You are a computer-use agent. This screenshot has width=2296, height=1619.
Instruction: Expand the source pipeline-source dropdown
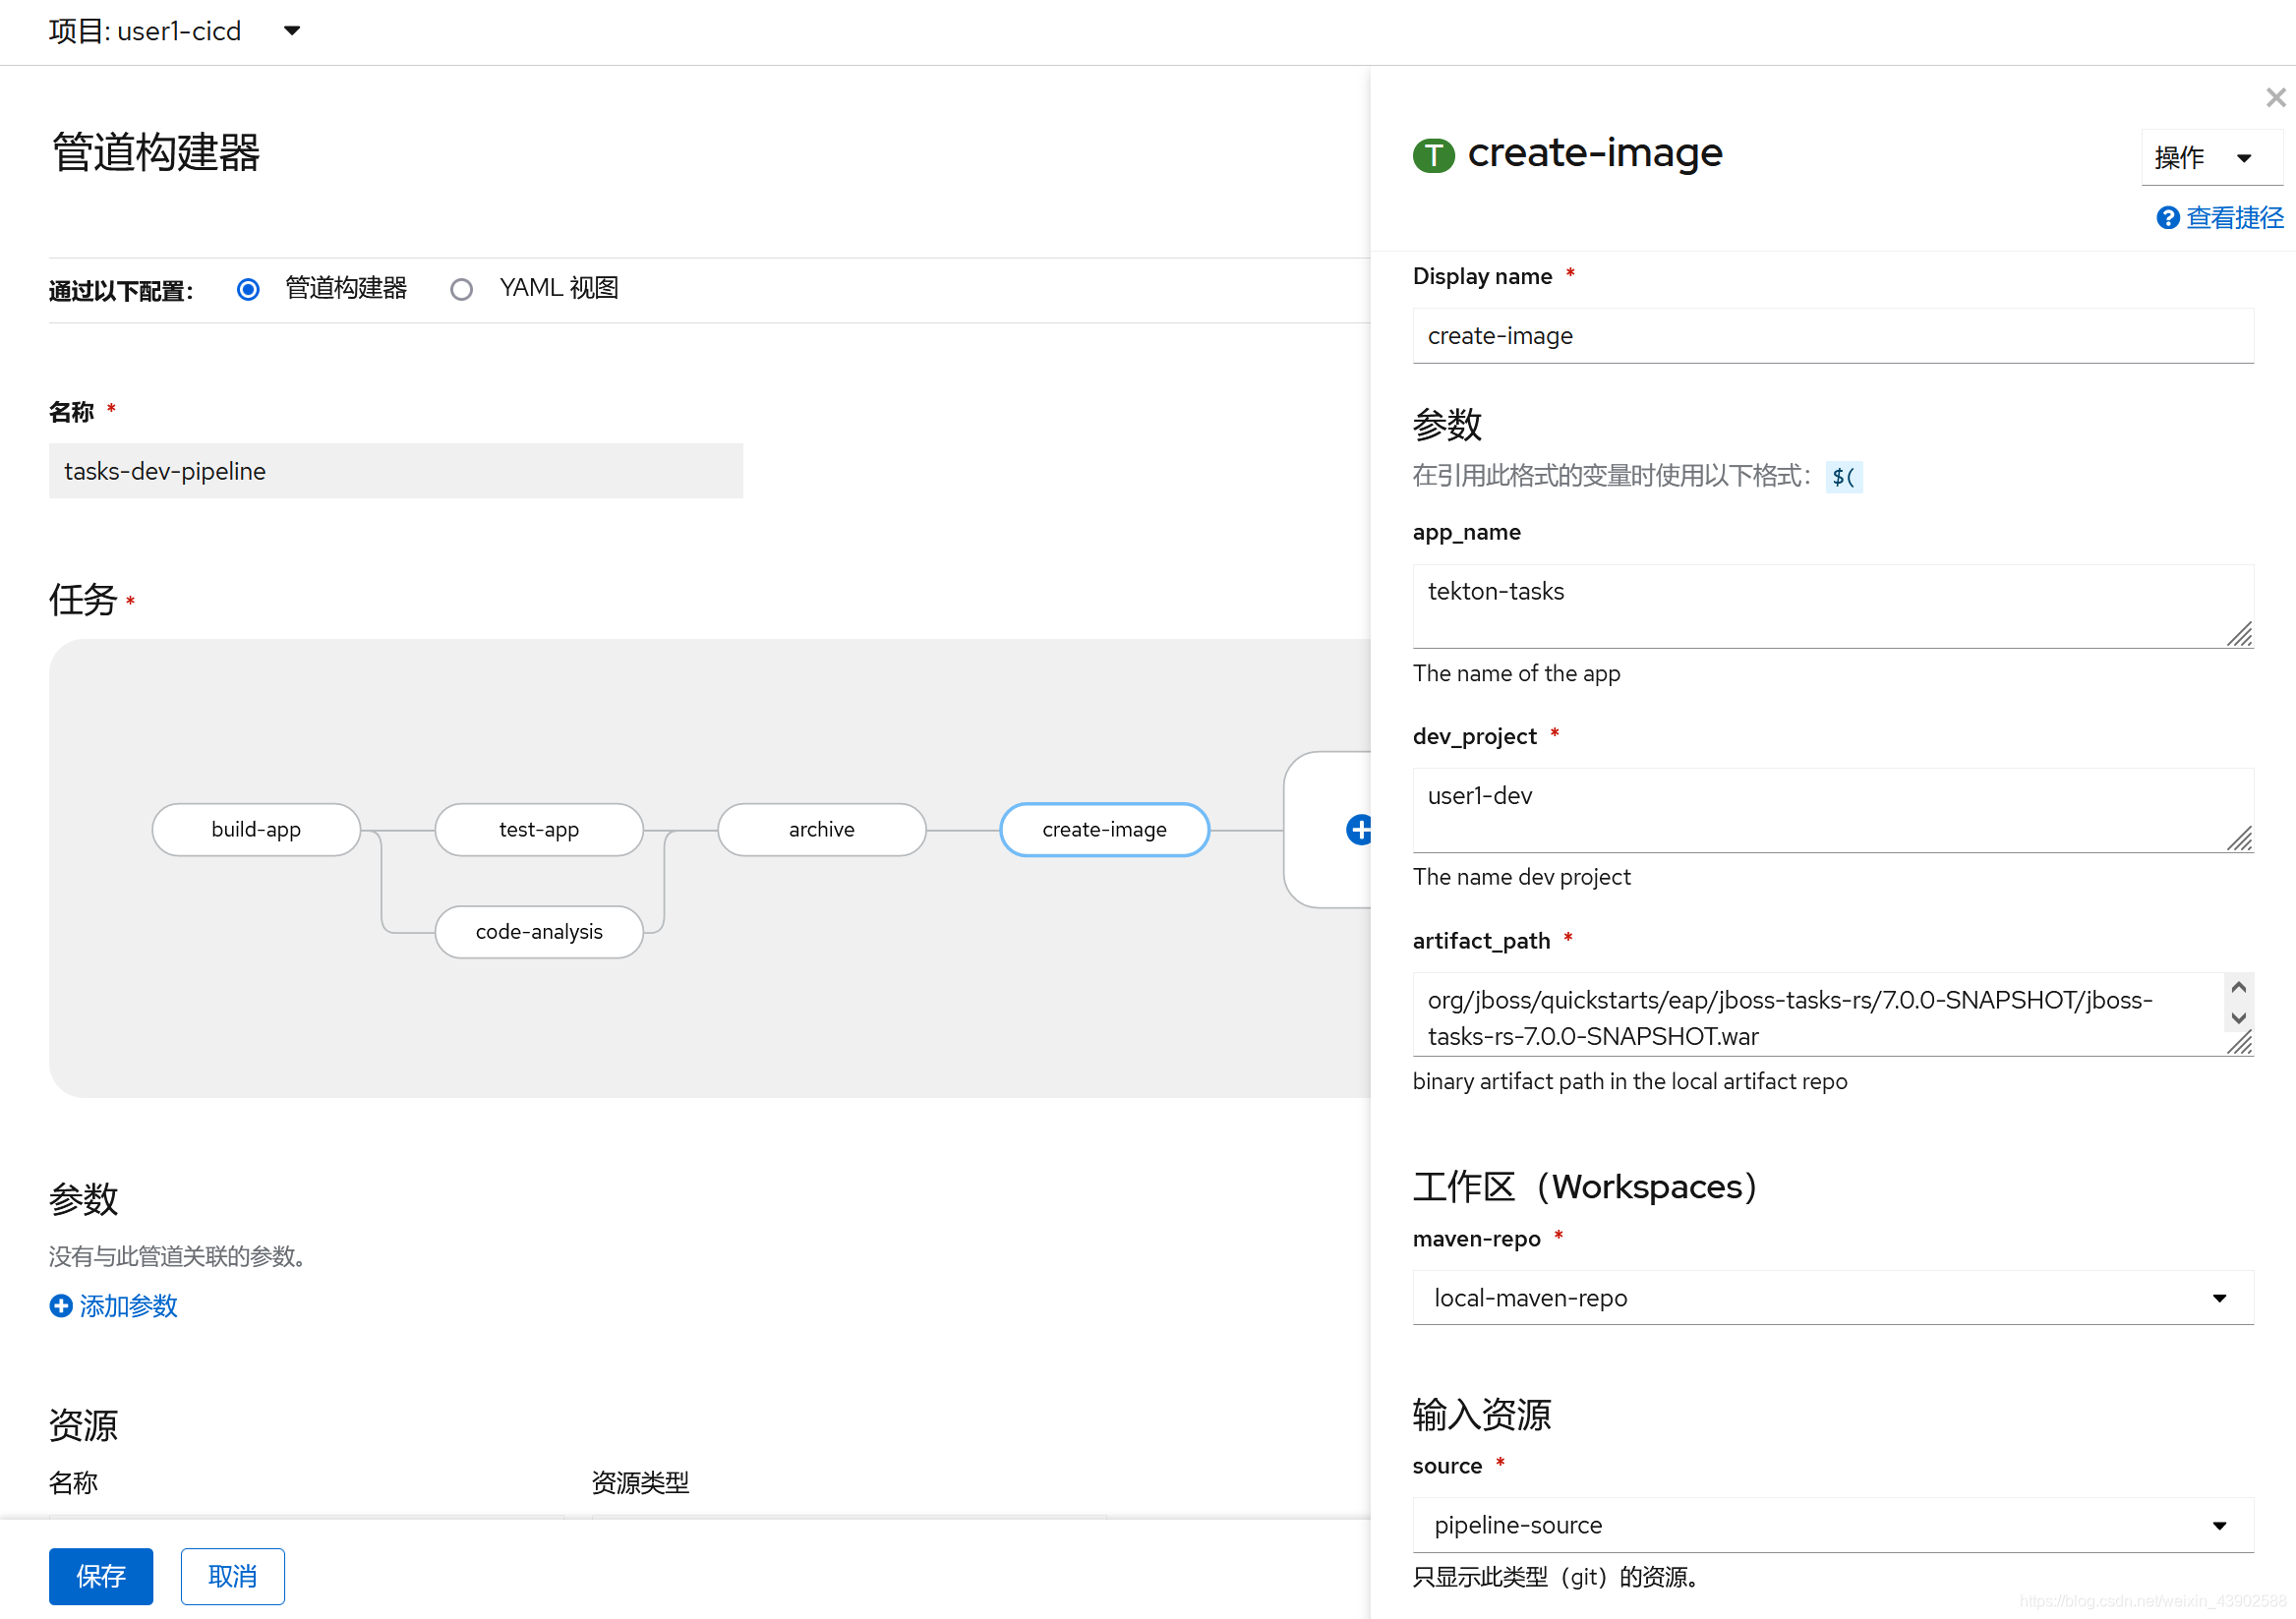coord(1832,1524)
